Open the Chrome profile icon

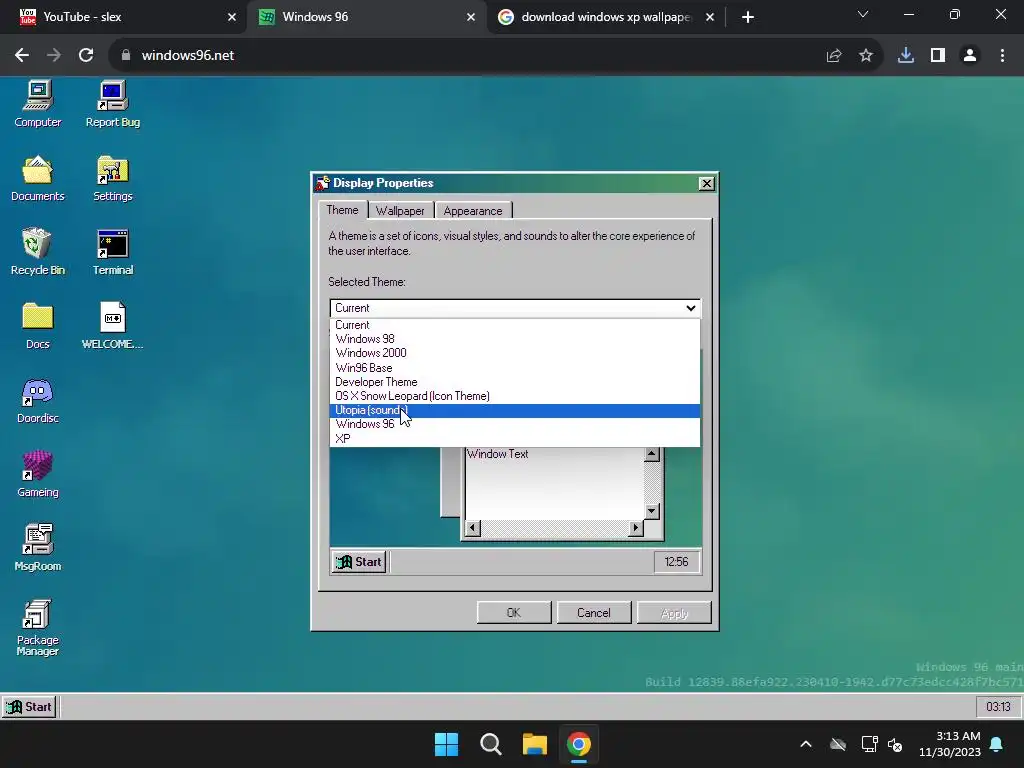tap(970, 56)
